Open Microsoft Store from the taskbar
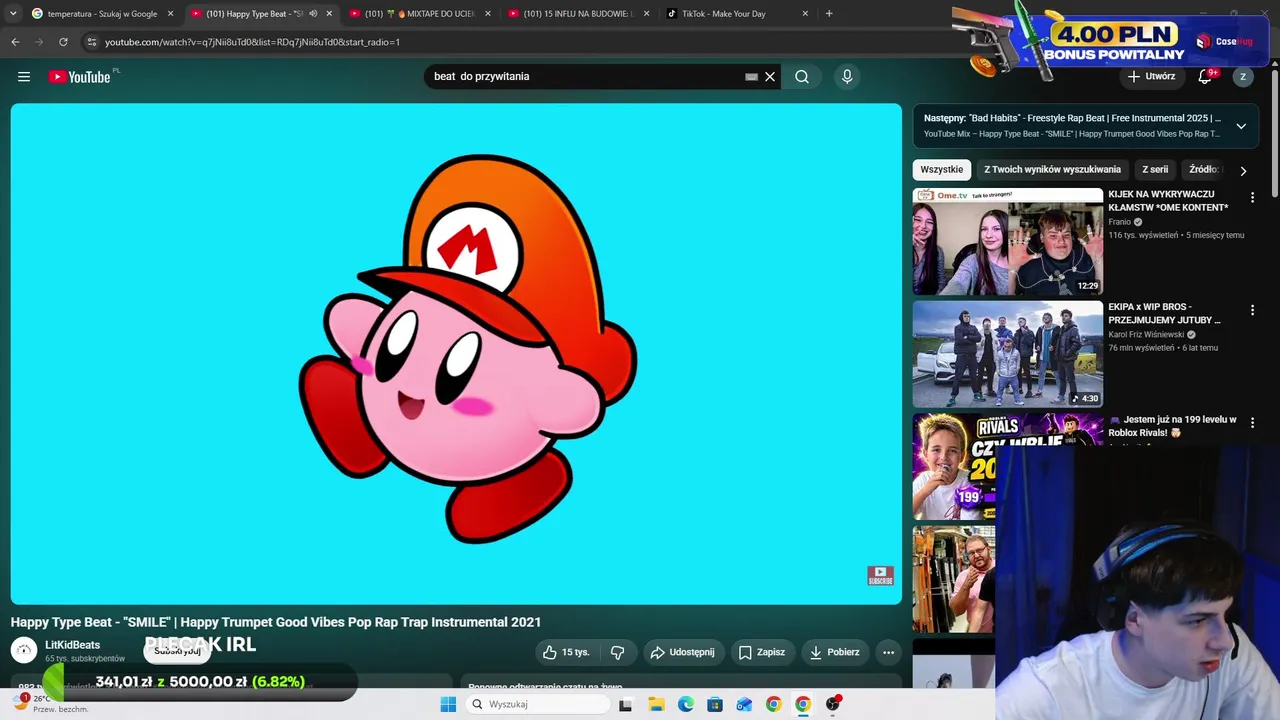The width and height of the screenshot is (1280, 720). [714, 704]
